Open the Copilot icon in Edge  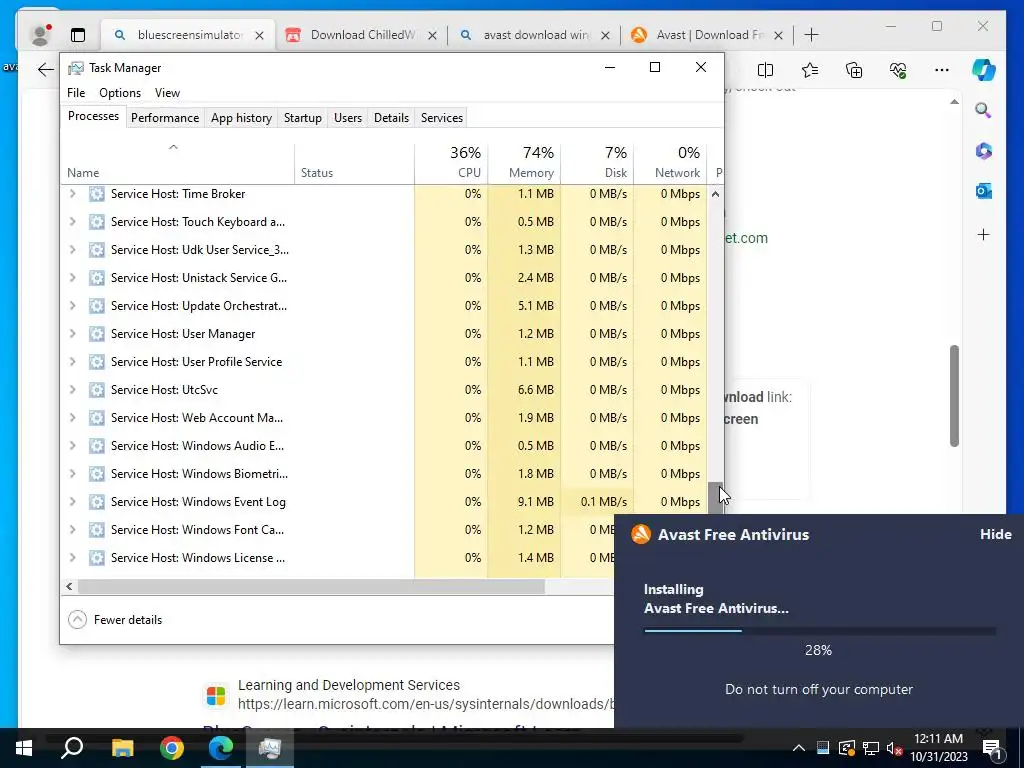click(984, 69)
